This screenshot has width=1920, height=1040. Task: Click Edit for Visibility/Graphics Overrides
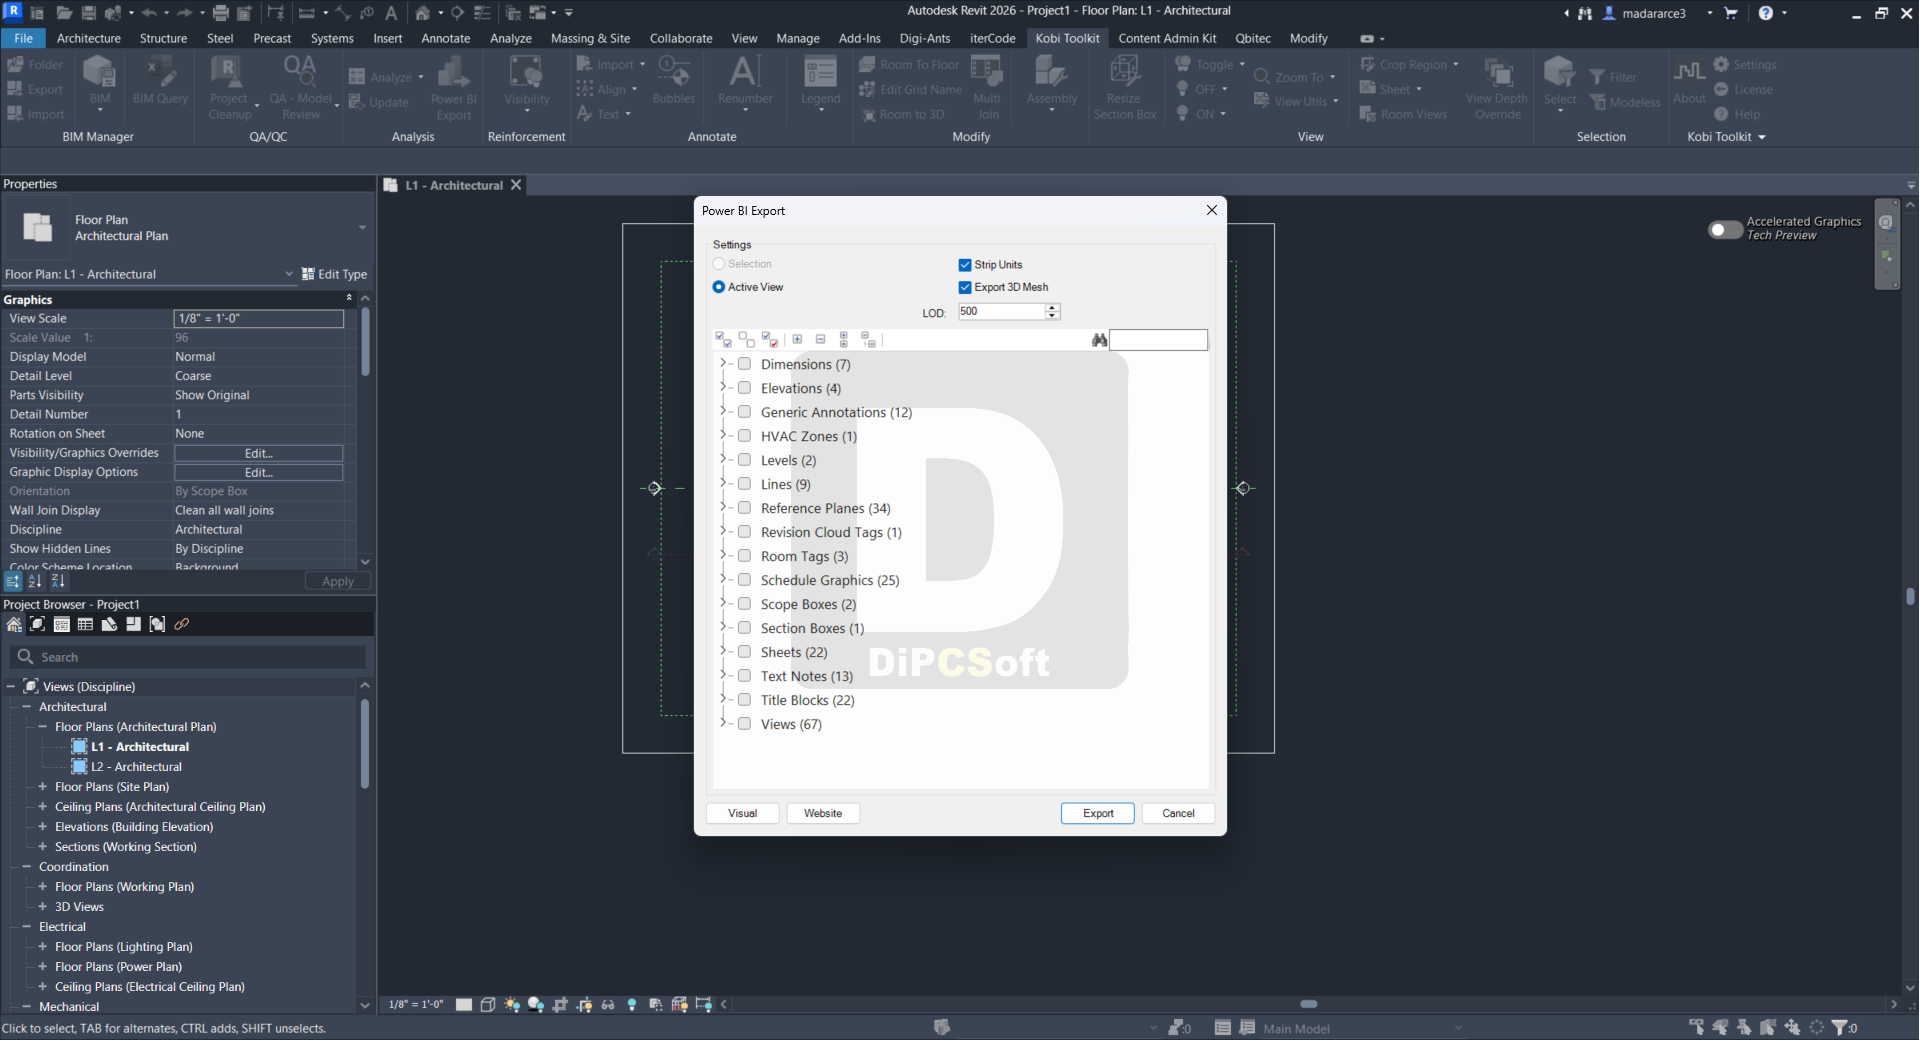tap(259, 453)
